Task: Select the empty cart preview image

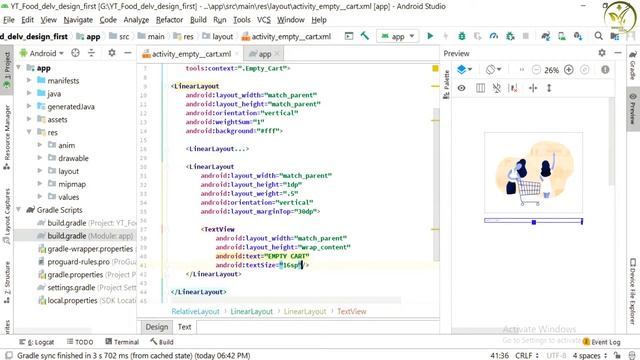Action: (533, 172)
